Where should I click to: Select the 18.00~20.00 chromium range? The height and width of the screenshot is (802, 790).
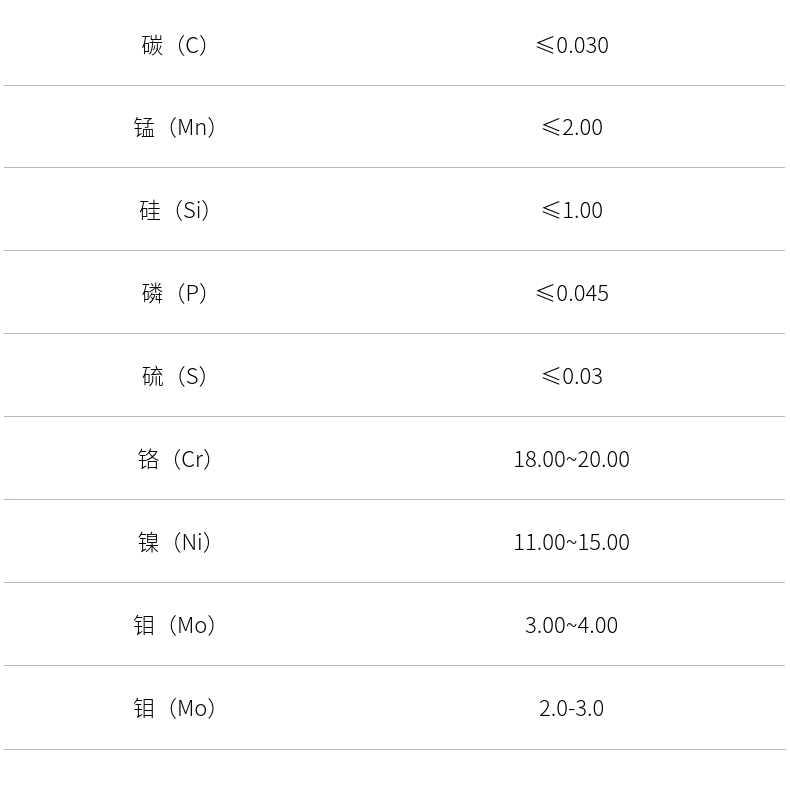tap(572, 459)
